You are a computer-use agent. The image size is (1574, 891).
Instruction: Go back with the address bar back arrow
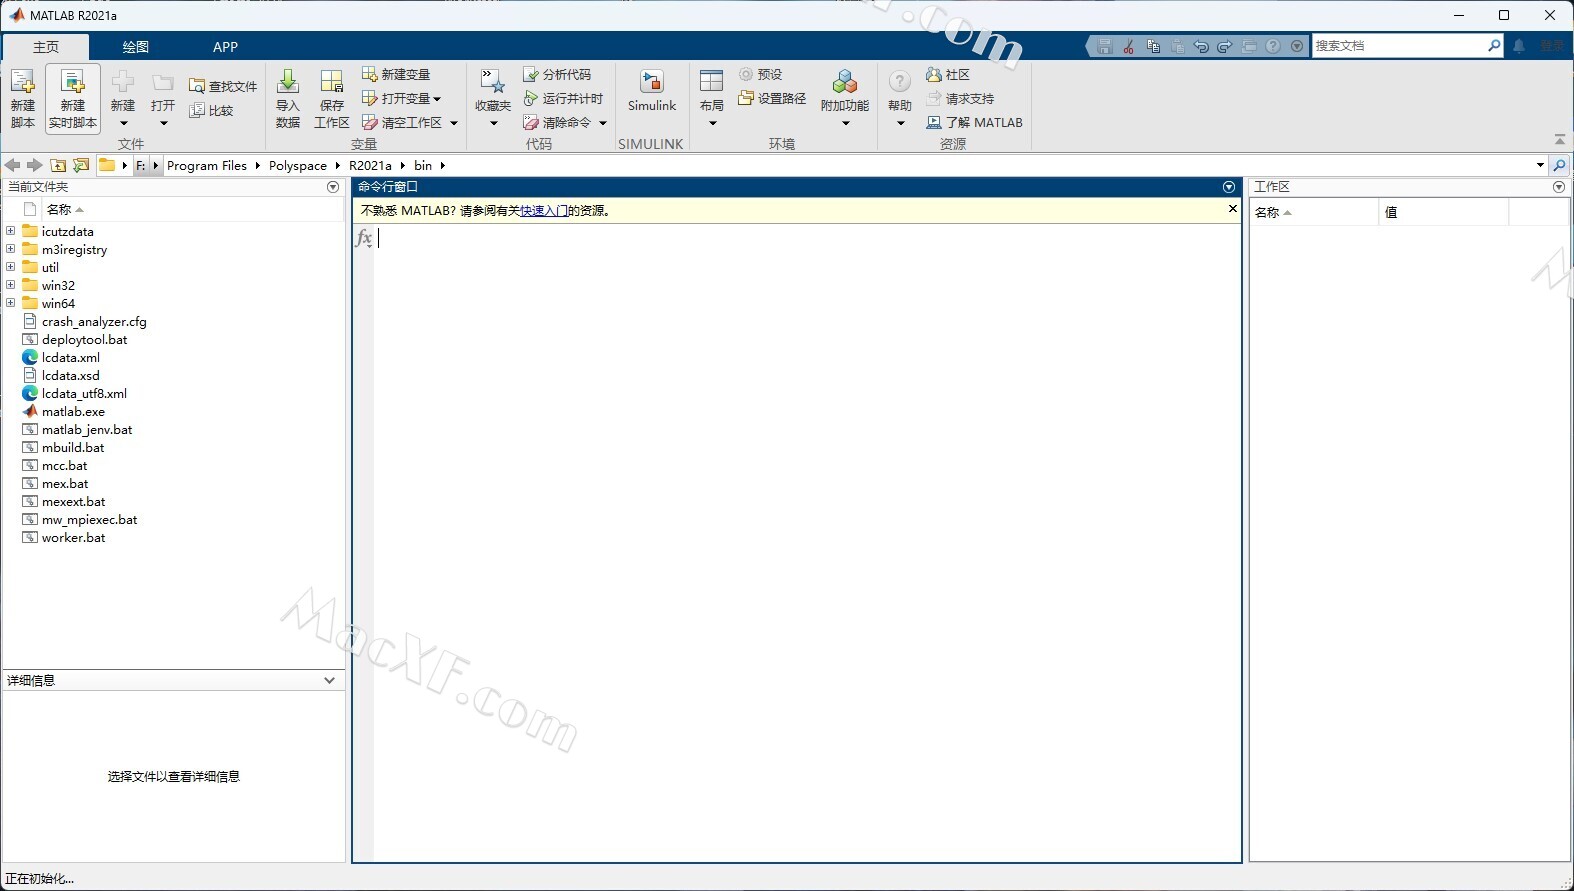12,165
